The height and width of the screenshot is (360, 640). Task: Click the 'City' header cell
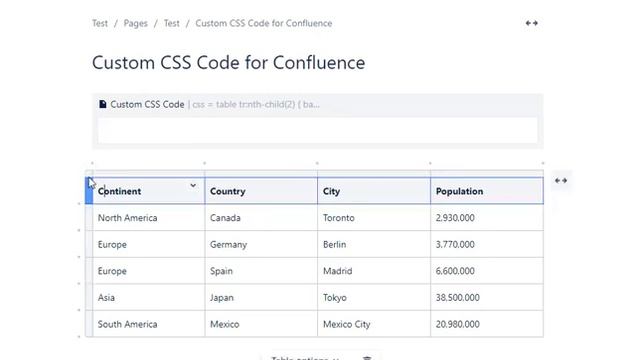click(x=374, y=191)
